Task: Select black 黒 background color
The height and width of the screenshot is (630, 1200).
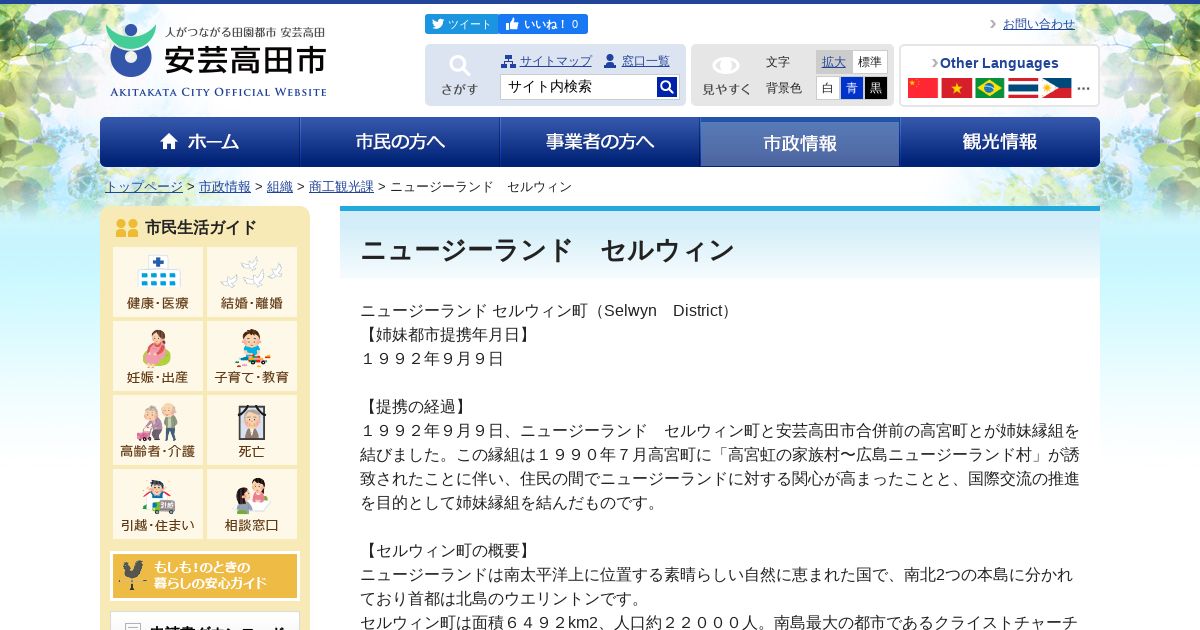Action: tap(876, 88)
